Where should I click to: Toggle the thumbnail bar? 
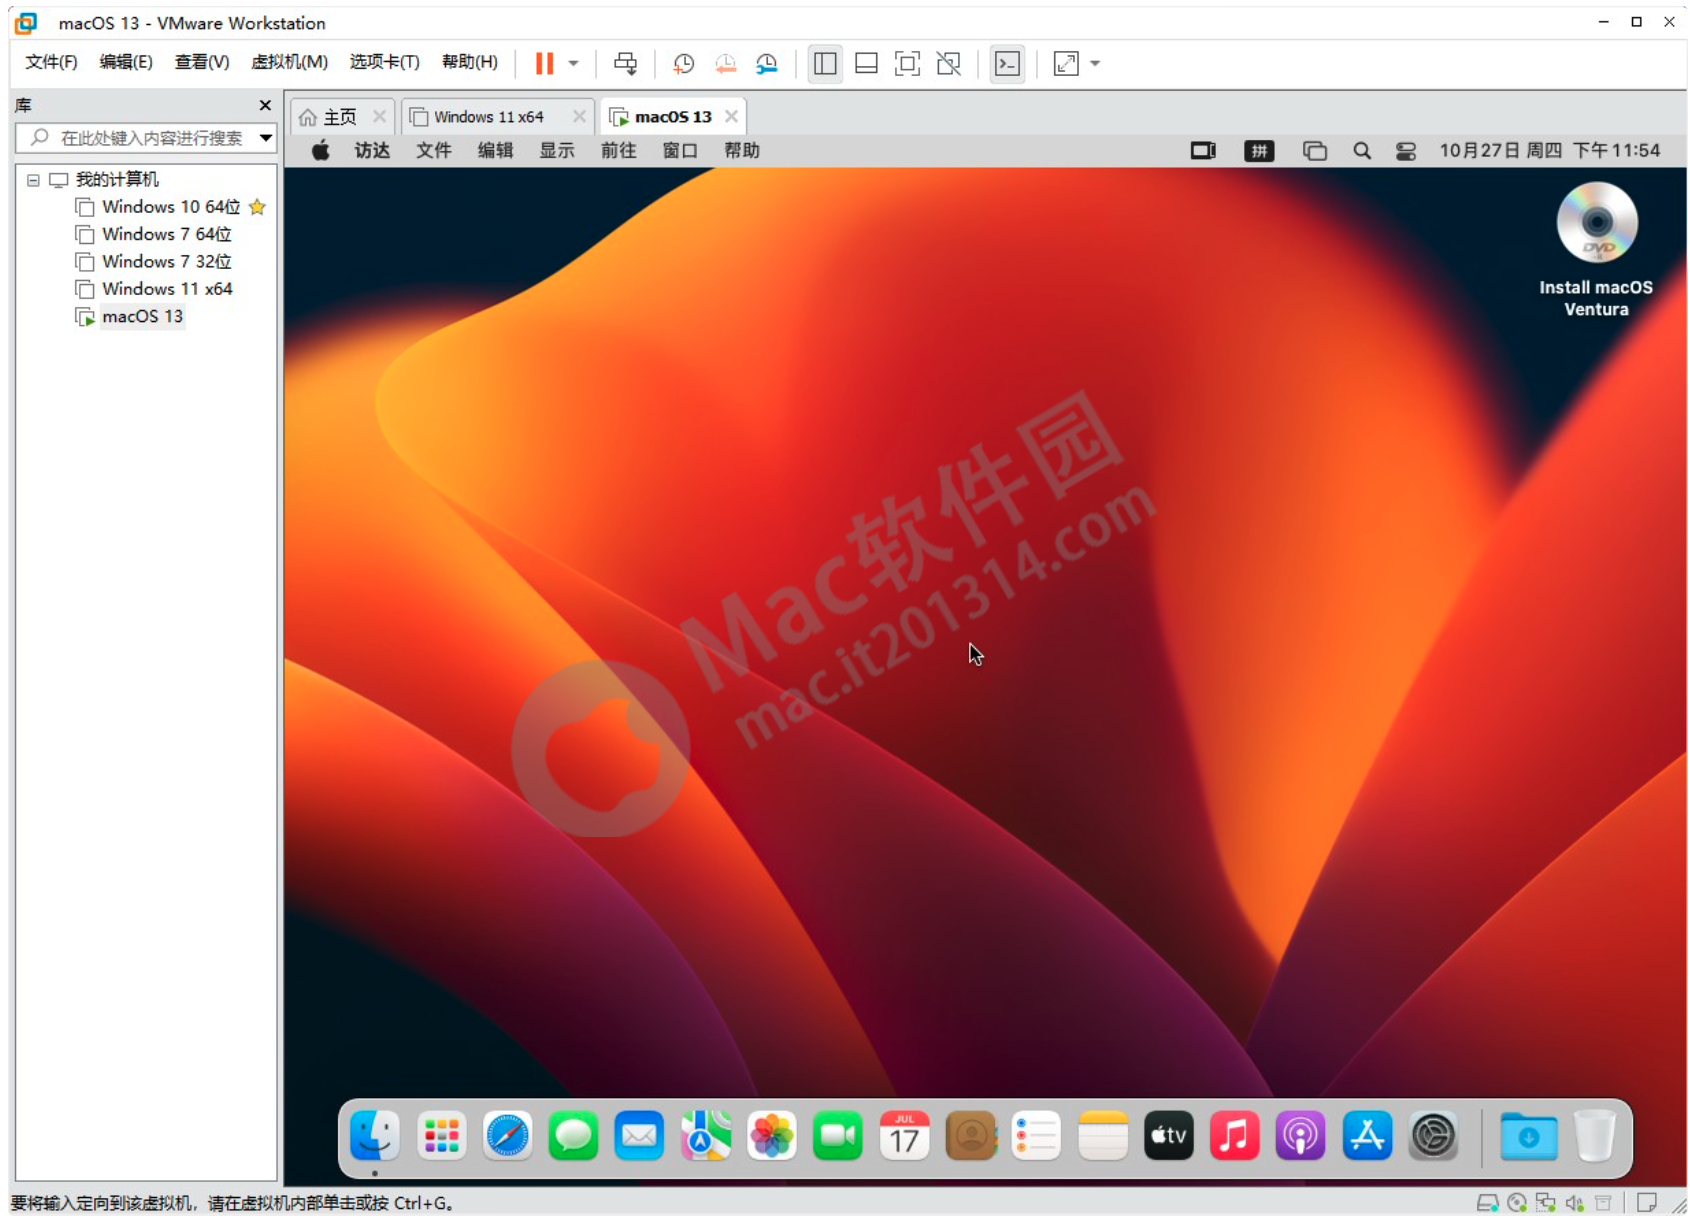[x=865, y=63]
